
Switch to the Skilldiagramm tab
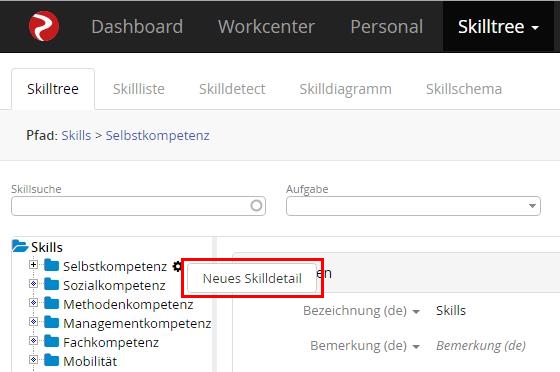[345, 89]
